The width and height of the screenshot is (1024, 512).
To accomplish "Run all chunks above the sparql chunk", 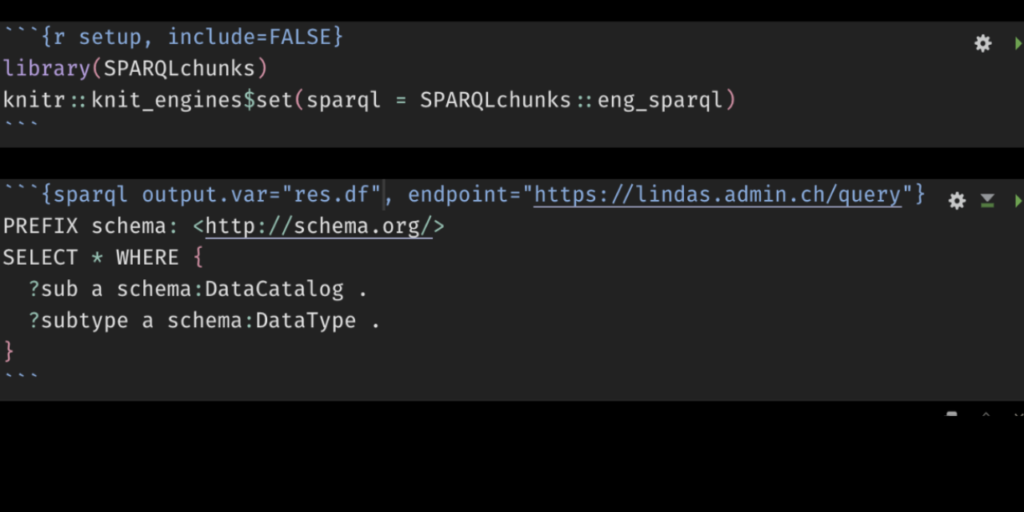I will pos(987,200).
